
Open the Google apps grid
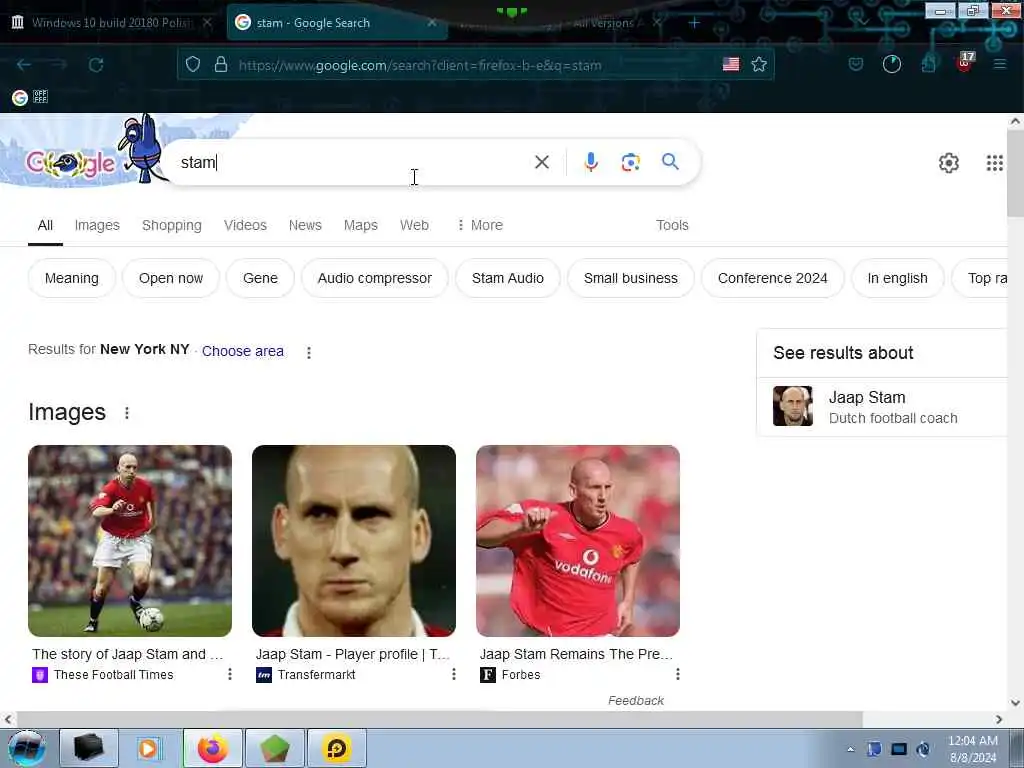[994, 163]
